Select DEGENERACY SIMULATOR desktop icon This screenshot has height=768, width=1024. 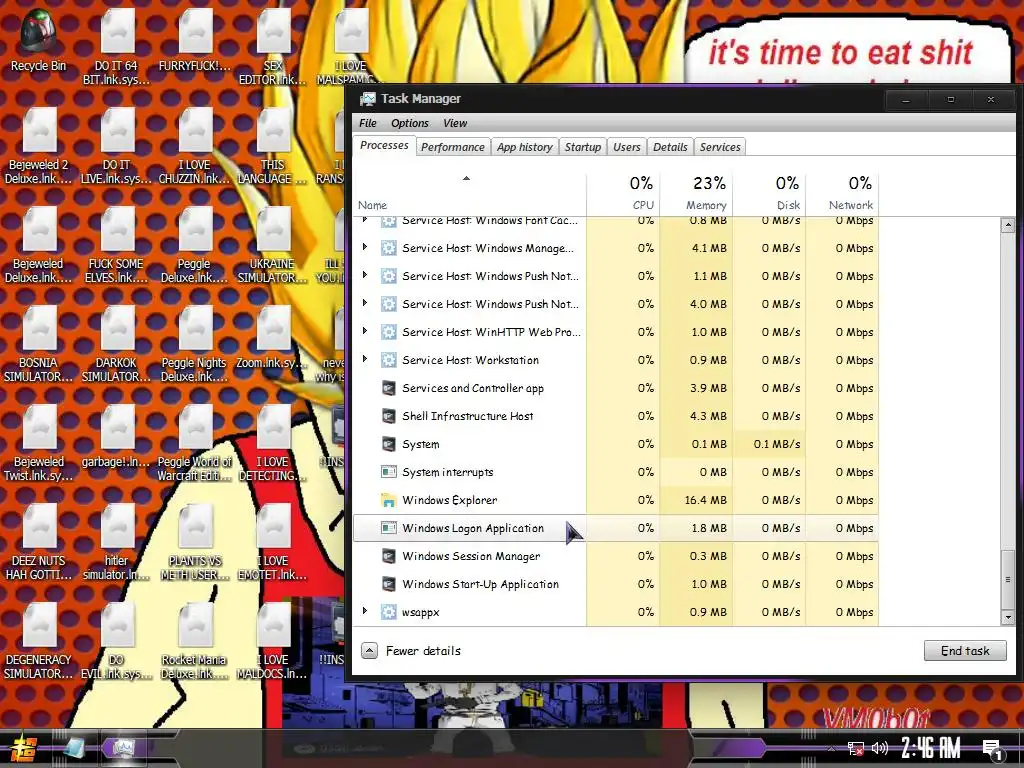pyautogui.click(x=38, y=642)
